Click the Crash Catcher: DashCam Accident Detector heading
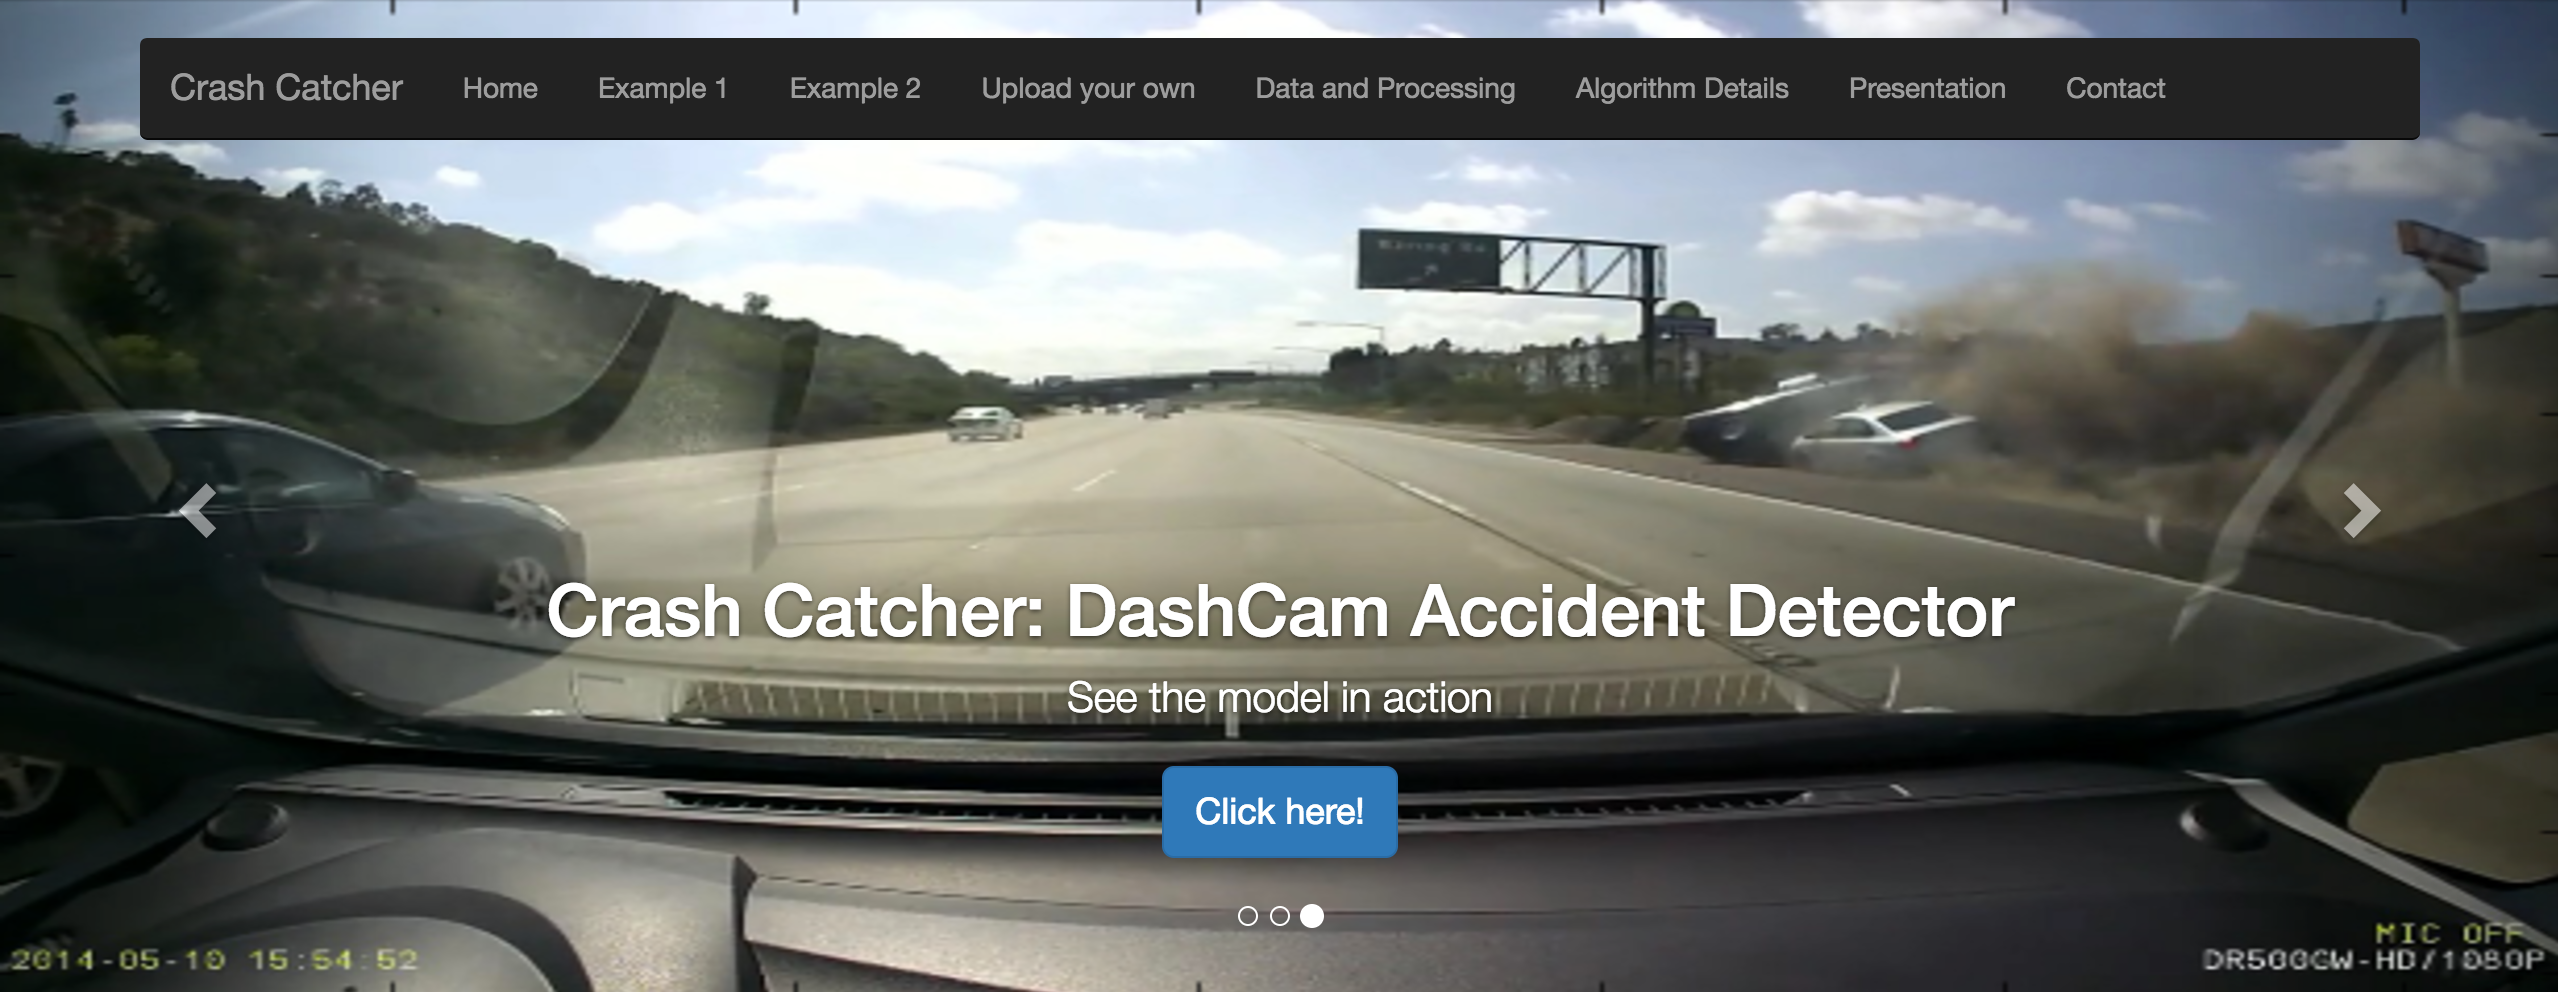Image resolution: width=2558 pixels, height=992 pixels. [1280, 611]
